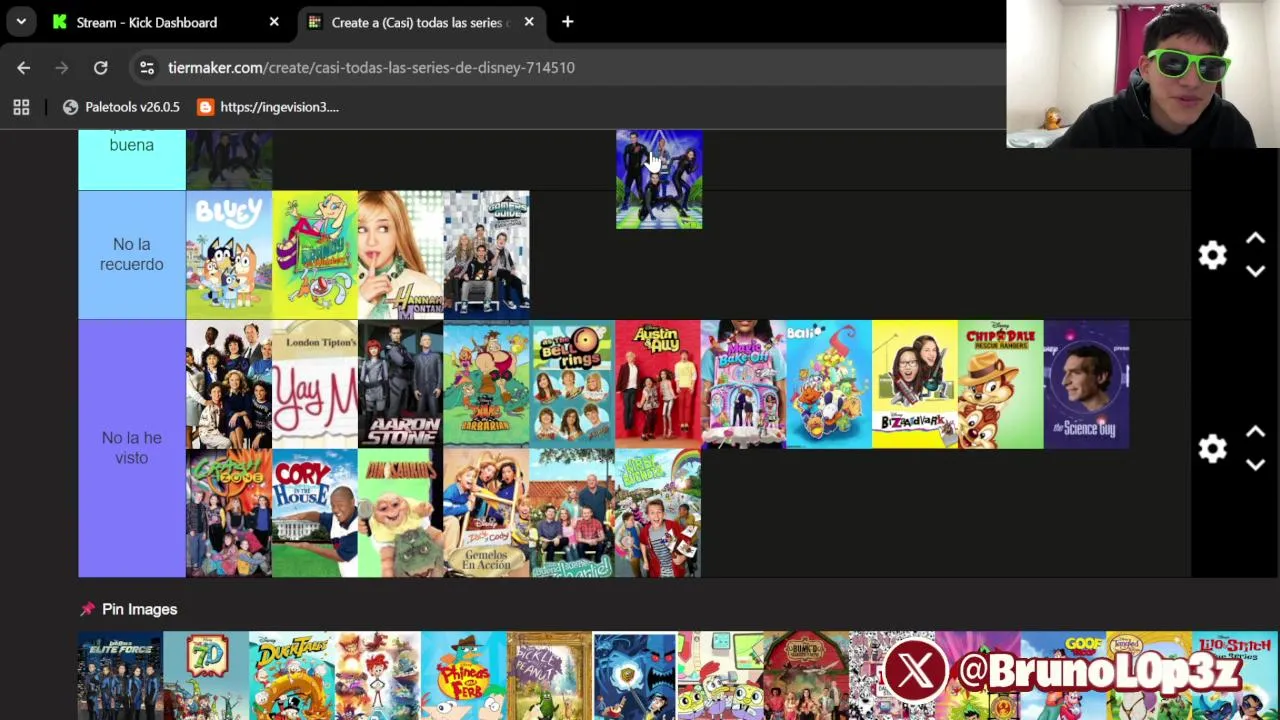The image size is (1280, 720).
Task: Move "No la recuerdo" tier up
Action: click(1255, 239)
